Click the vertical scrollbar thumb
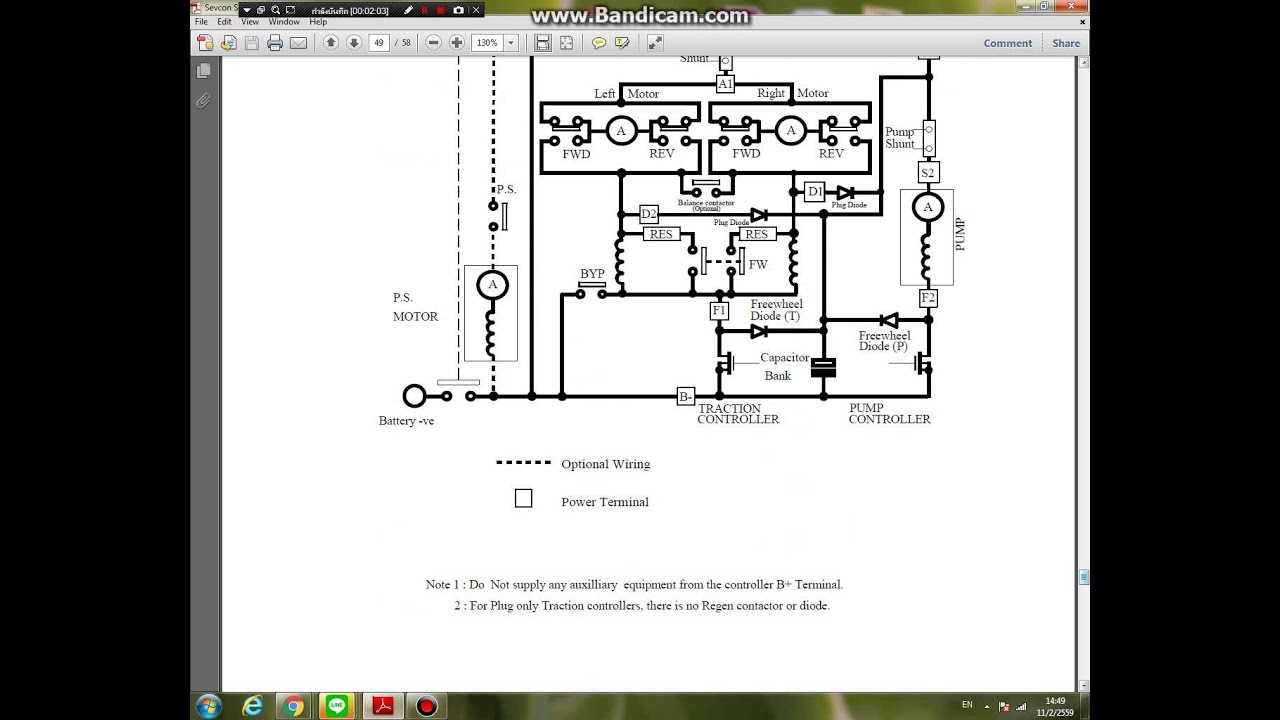This screenshot has height=720, width=1280. click(1084, 577)
